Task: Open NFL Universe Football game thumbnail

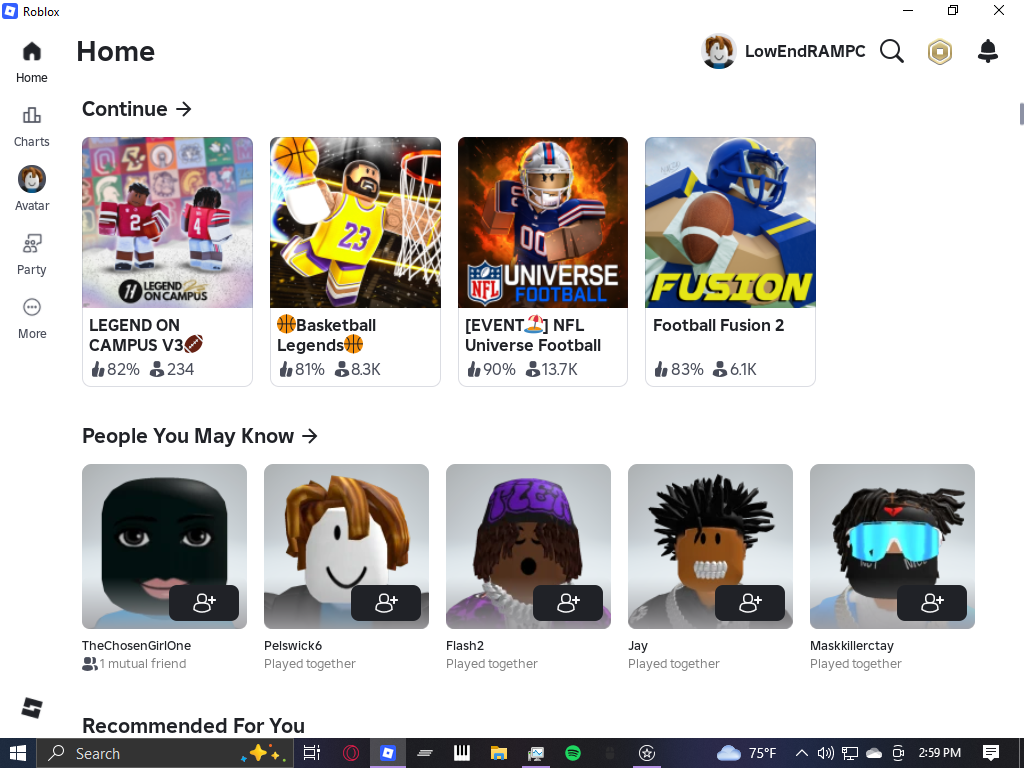Action: tap(543, 222)
